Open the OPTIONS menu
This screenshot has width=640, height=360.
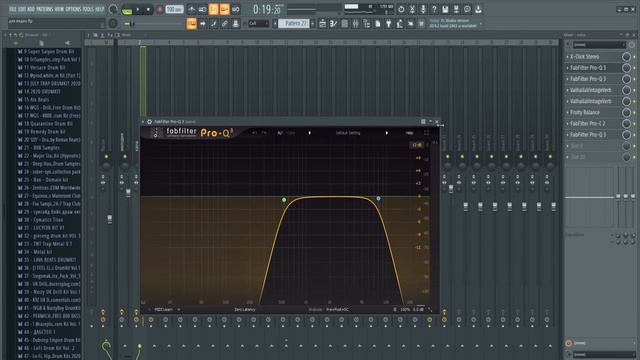click(x=73, y=9)
